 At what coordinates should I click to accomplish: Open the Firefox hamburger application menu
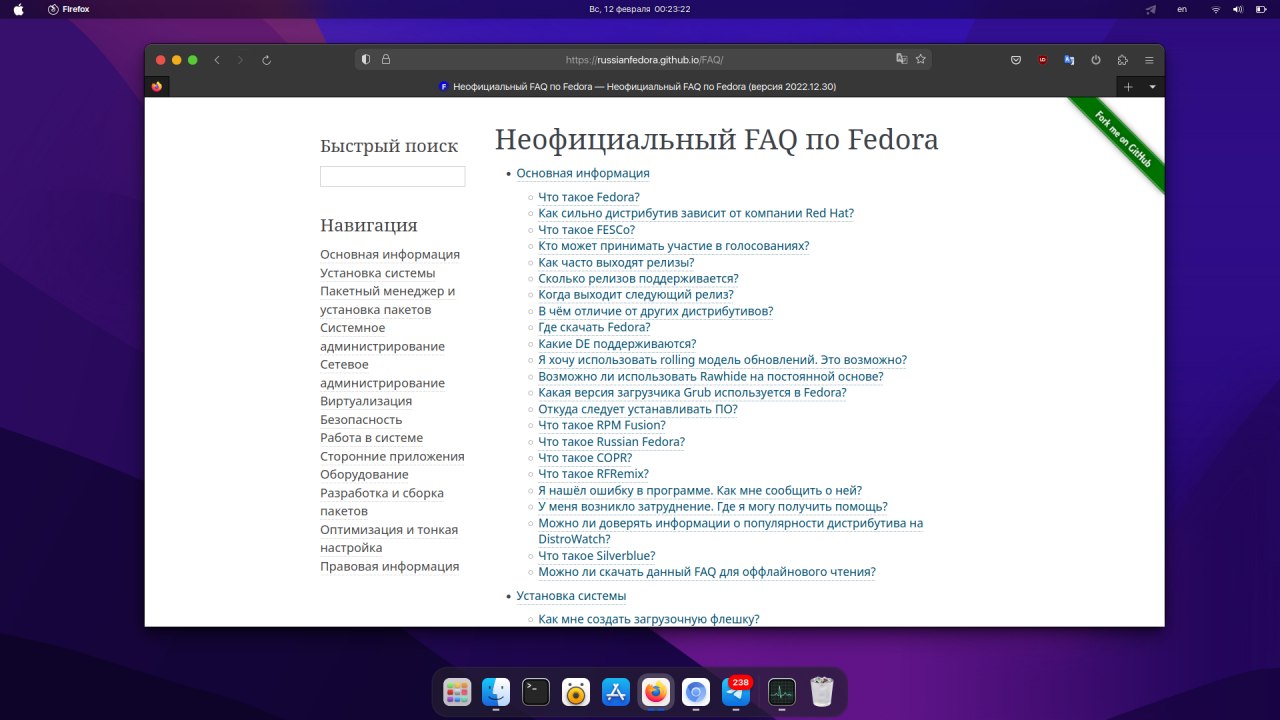click(x=1149, y=60)
